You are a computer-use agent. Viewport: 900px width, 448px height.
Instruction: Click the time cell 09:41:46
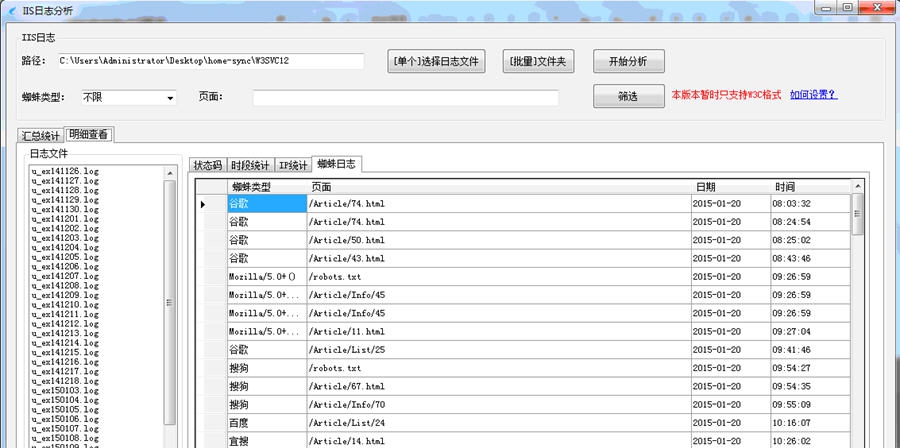coord(810,350)
